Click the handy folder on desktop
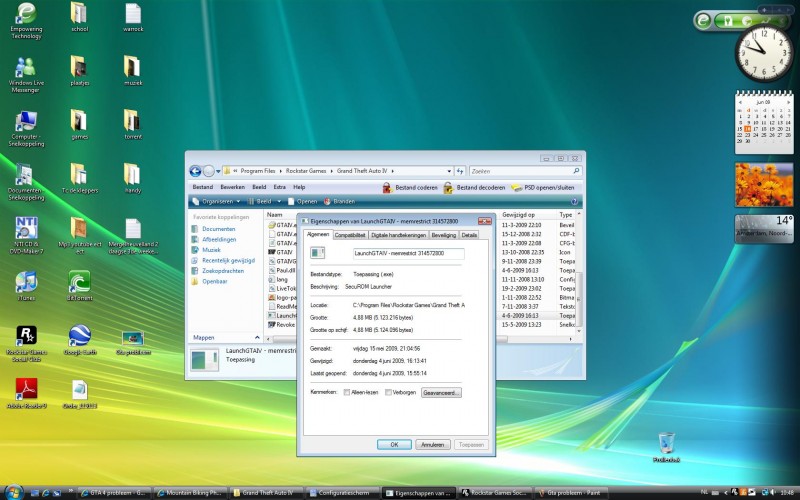 [133, 178]
